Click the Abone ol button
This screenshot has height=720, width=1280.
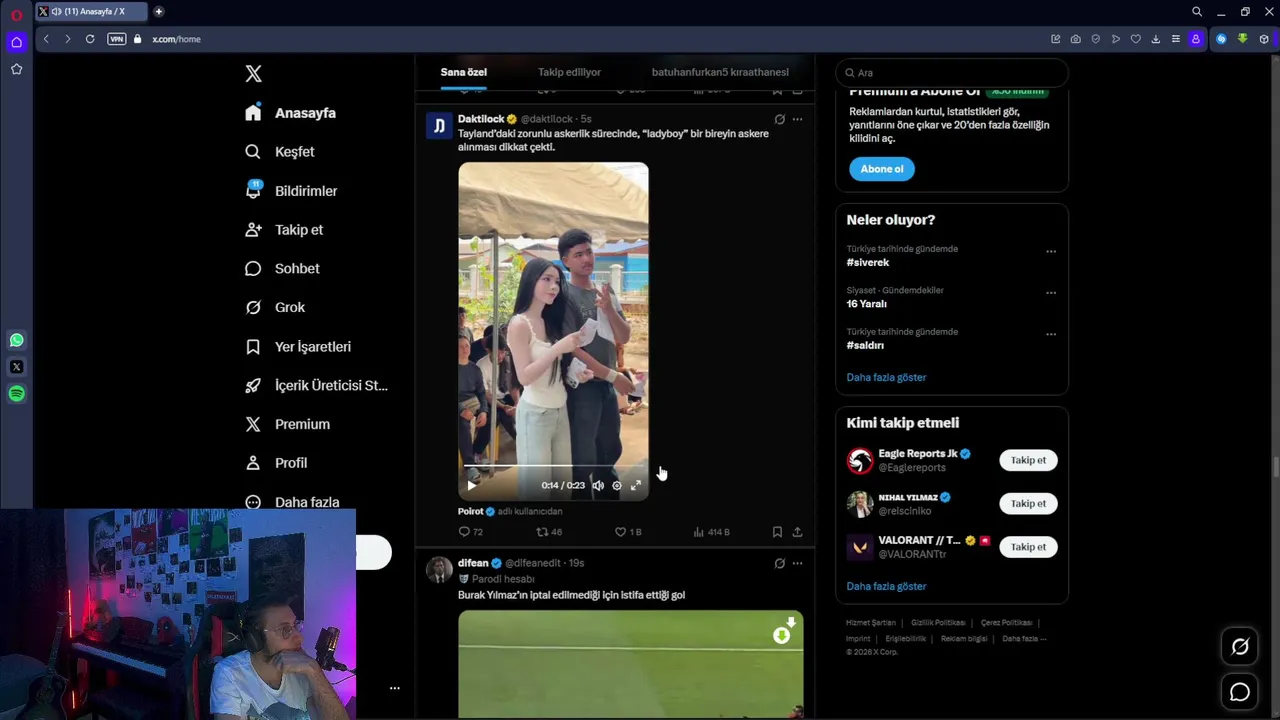(882, 169)
